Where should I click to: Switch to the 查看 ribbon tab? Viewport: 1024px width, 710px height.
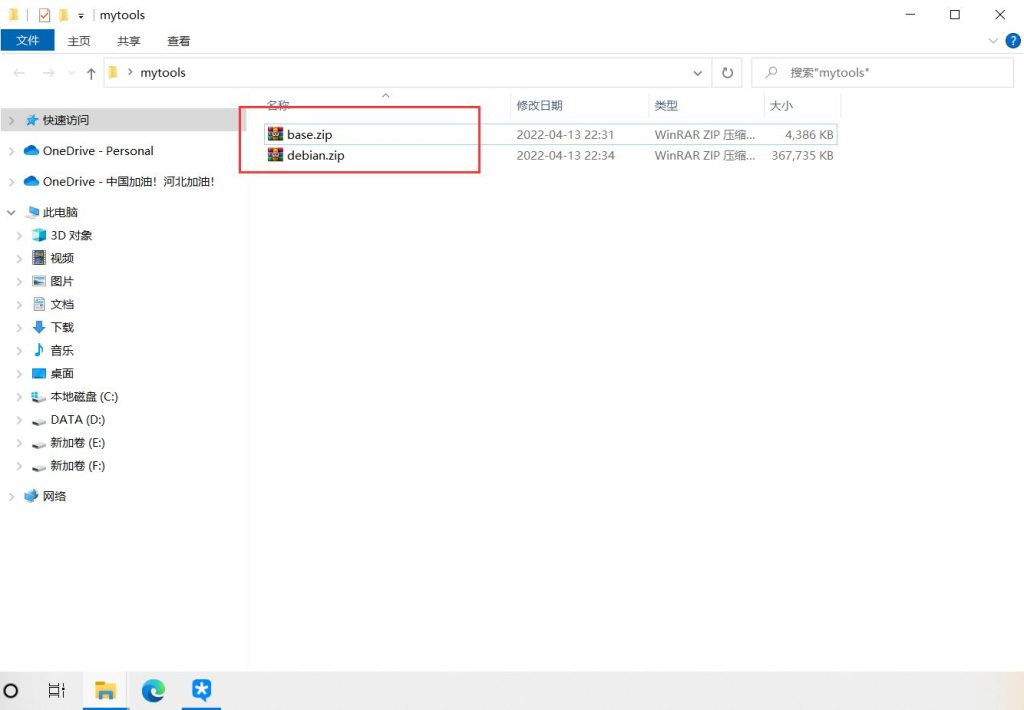click(178, 41)
